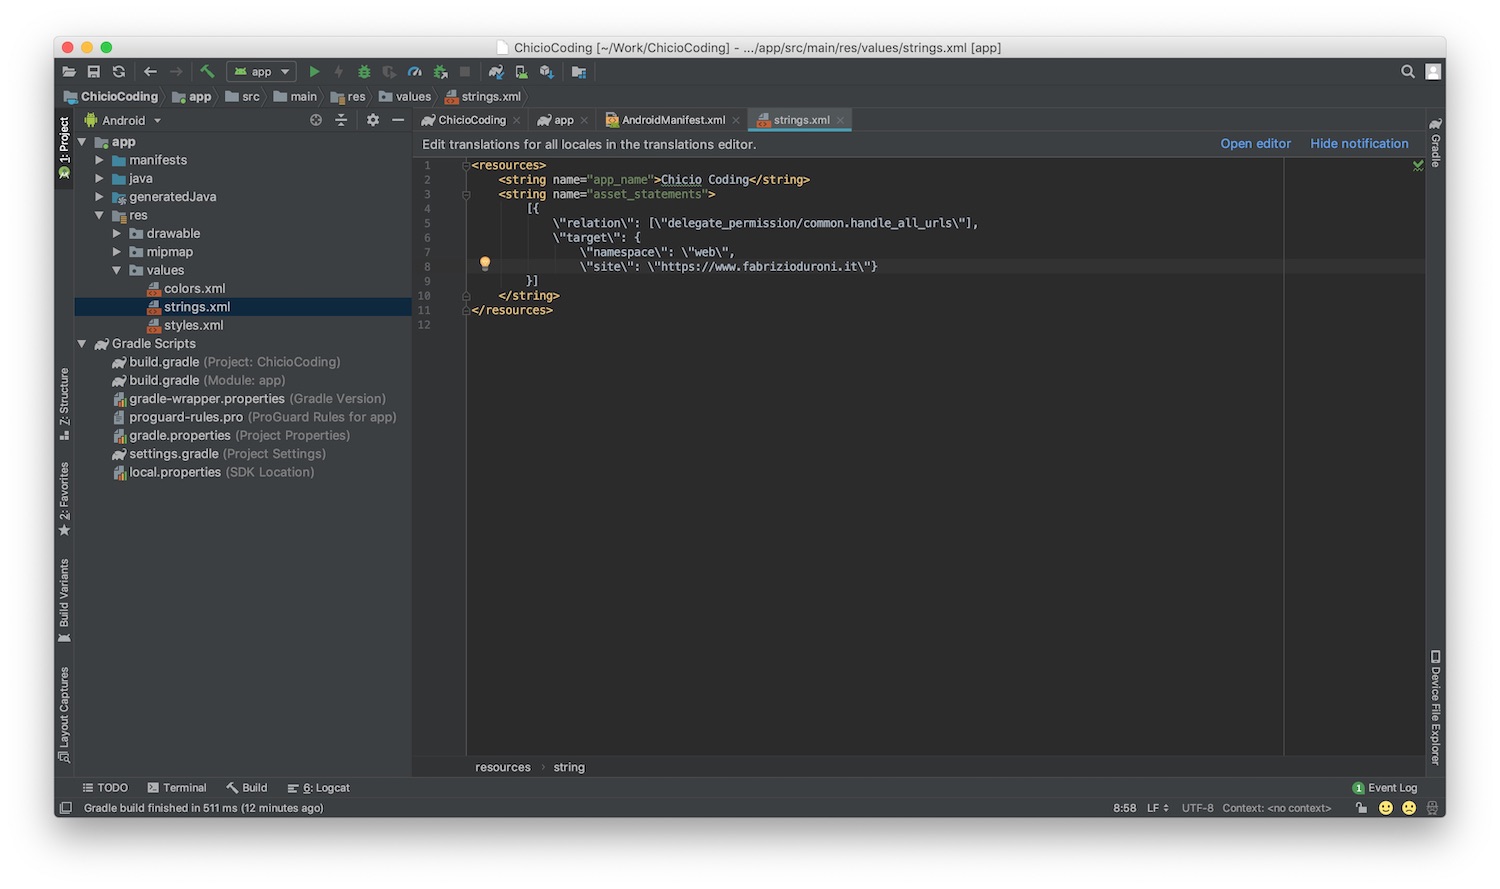Click the user avatar icon top right
Viewport: 1500px width, 889px height.
coord(1433,72)
